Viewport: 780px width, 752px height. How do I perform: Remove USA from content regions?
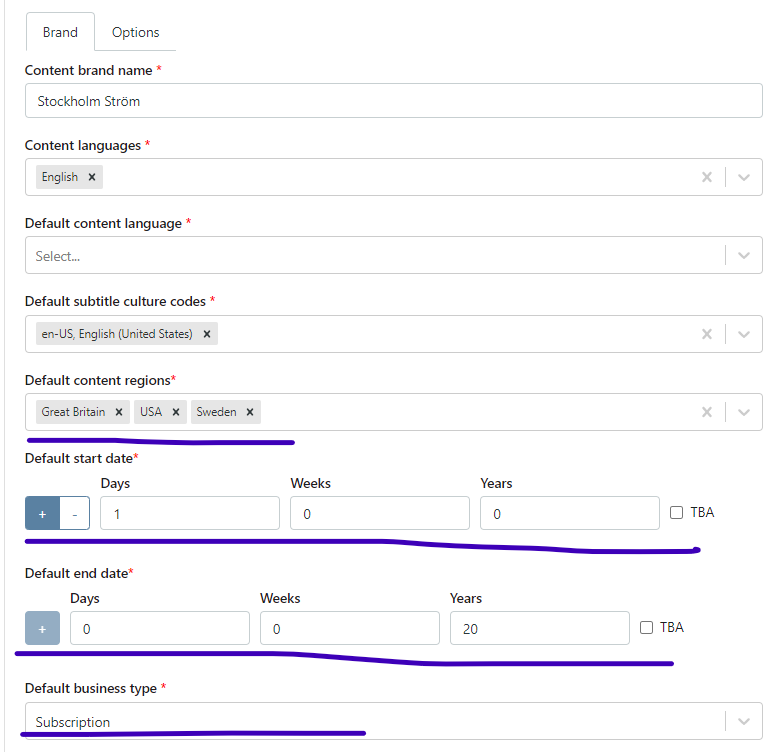click(x=175, y=412)
